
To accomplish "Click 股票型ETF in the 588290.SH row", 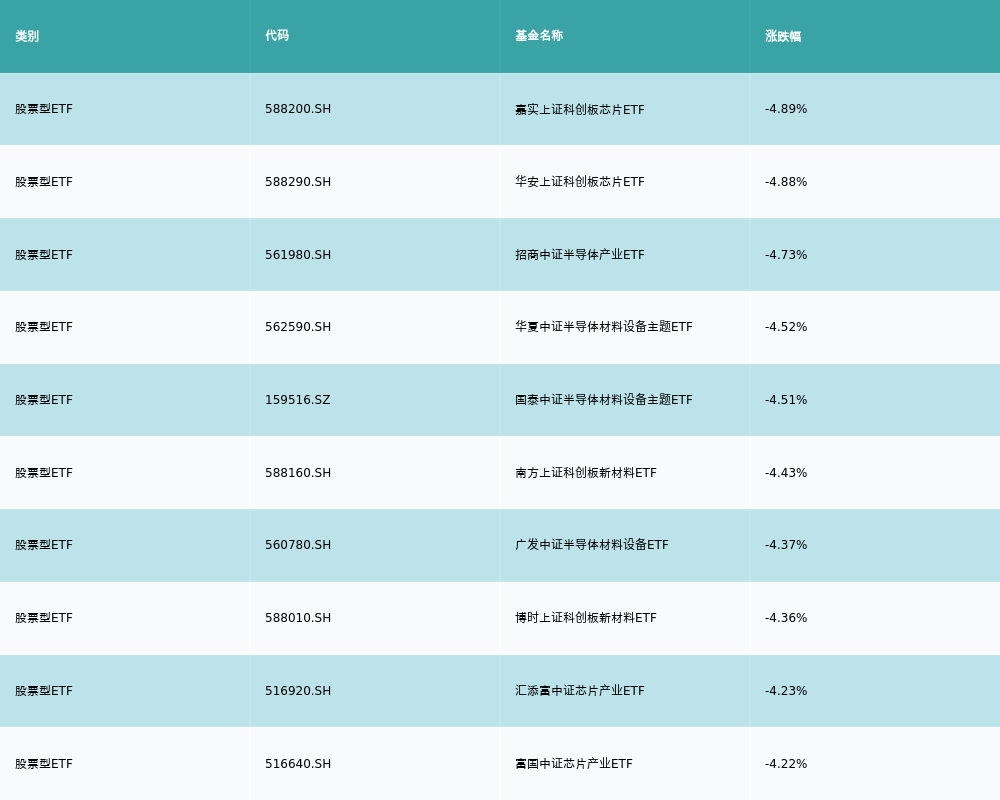I will [44, 182].
